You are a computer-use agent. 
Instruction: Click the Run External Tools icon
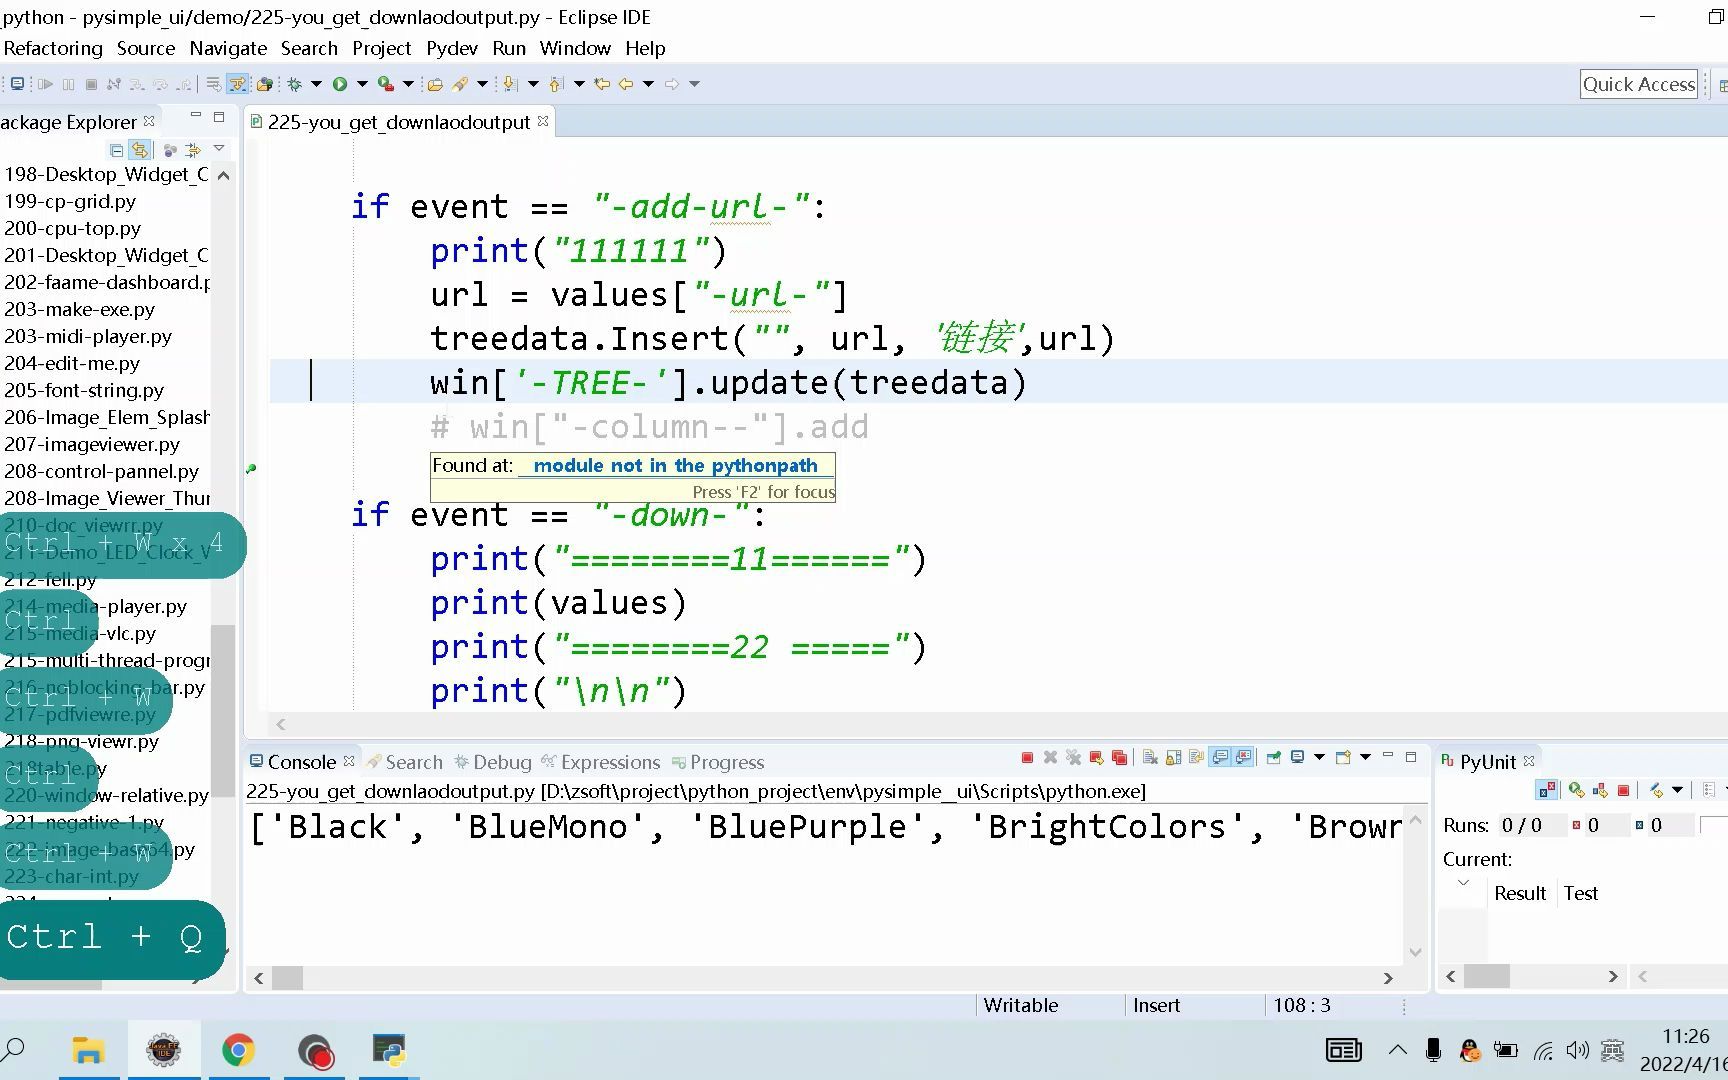(385, 84)
